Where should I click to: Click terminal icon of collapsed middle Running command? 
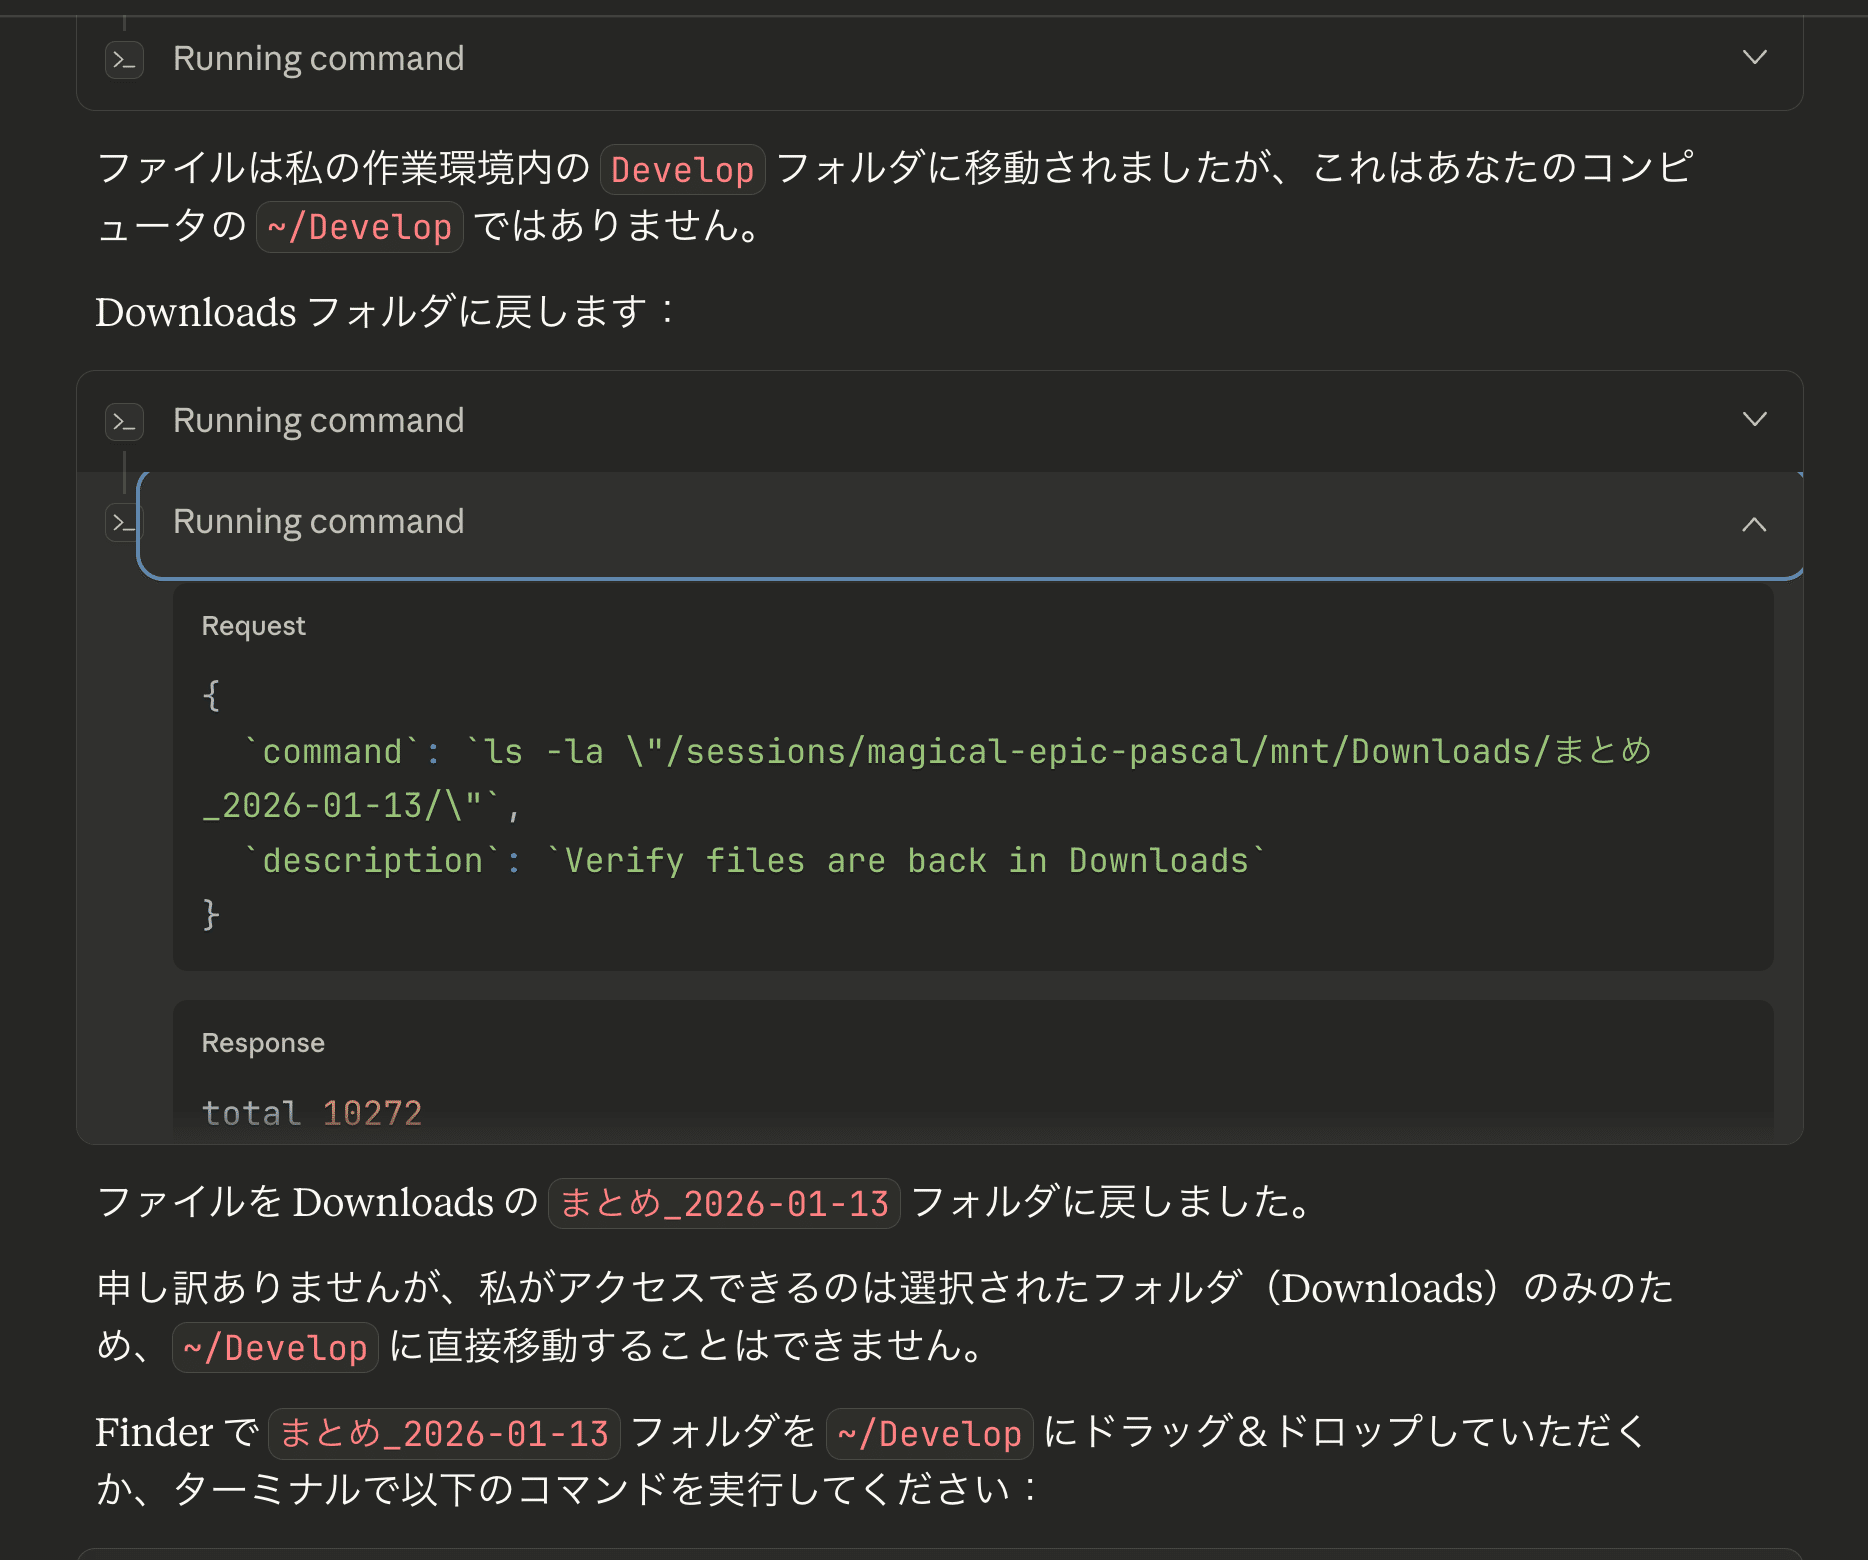click(x=124, y=421)
